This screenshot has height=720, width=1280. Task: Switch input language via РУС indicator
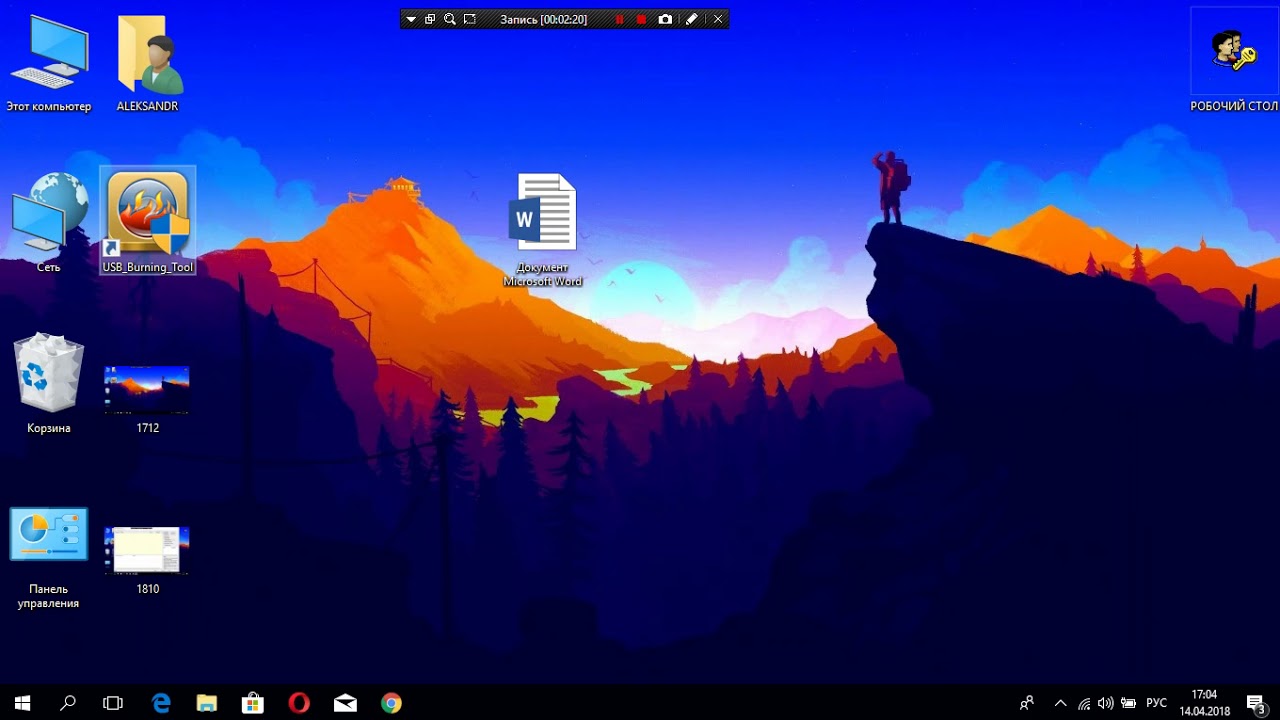(x=1157, y=703)
